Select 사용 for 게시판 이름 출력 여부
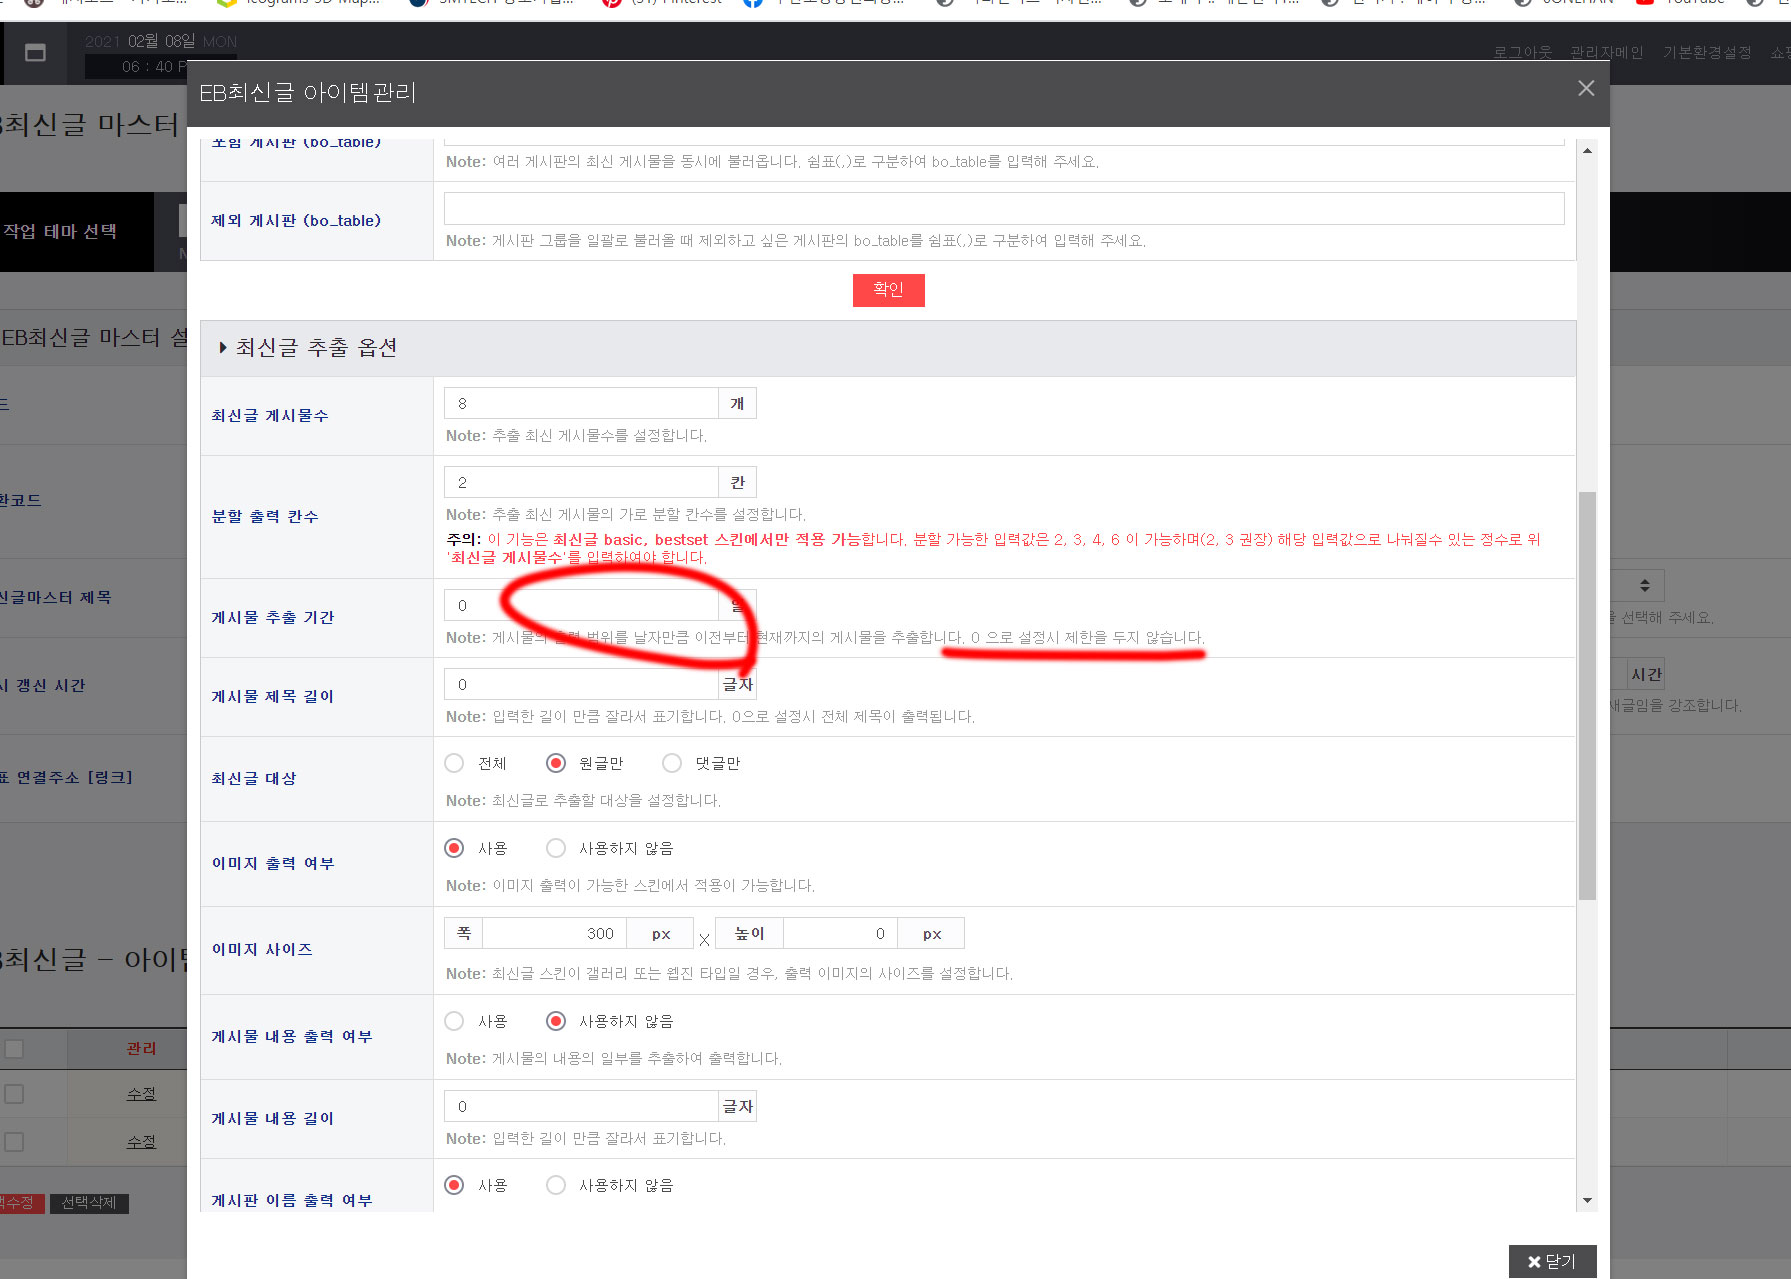Image resolution: width=1791 pixels, height=1279 pixels. point(454,1185)
